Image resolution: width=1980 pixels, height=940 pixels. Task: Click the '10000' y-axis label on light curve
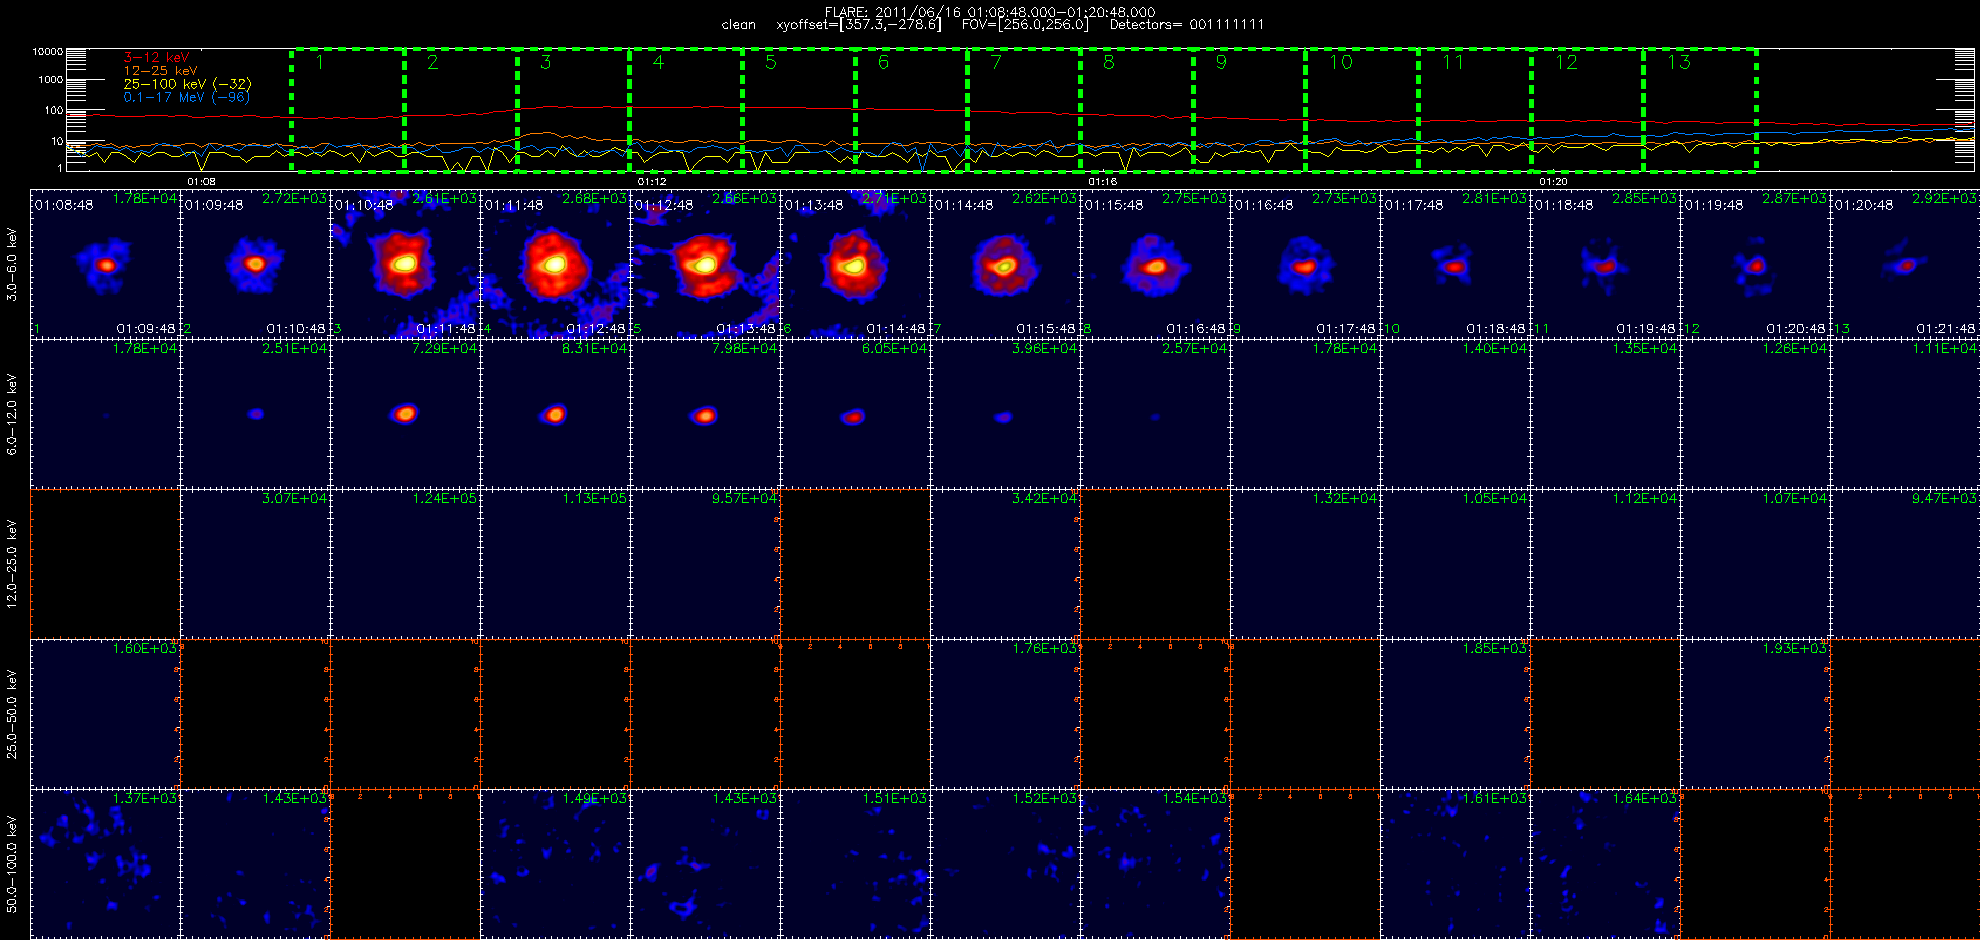pos(47,51)
